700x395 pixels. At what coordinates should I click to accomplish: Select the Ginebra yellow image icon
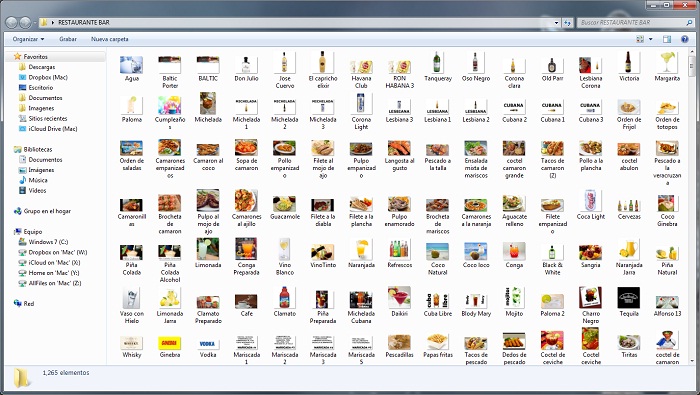pos(170,343)
